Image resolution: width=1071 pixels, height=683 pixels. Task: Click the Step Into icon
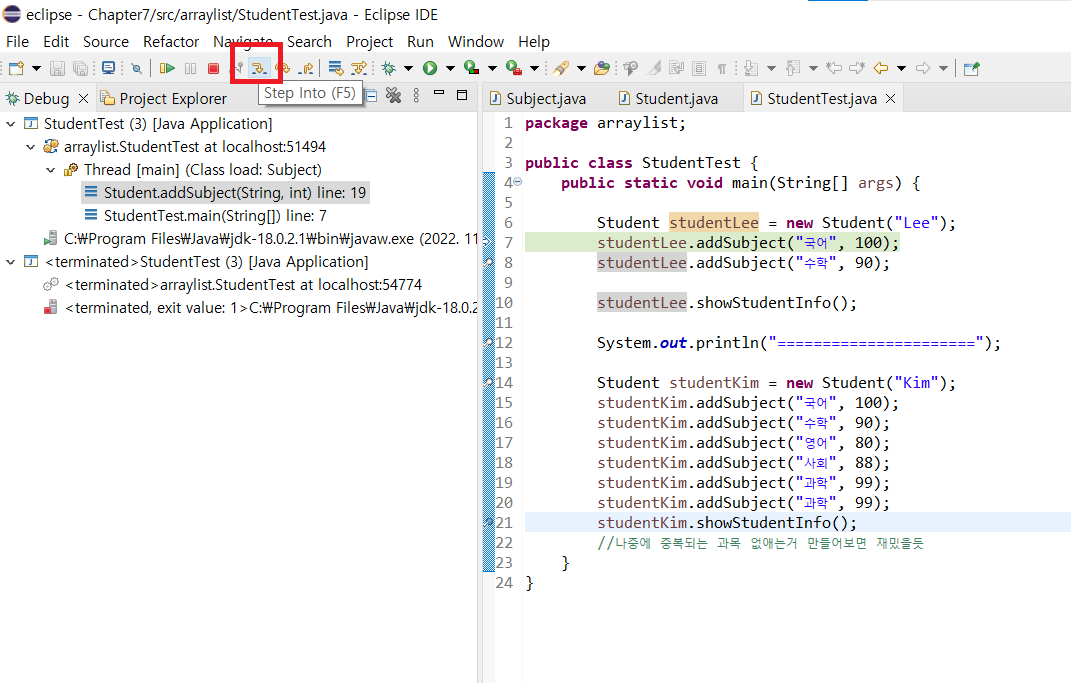coord(259,68)
